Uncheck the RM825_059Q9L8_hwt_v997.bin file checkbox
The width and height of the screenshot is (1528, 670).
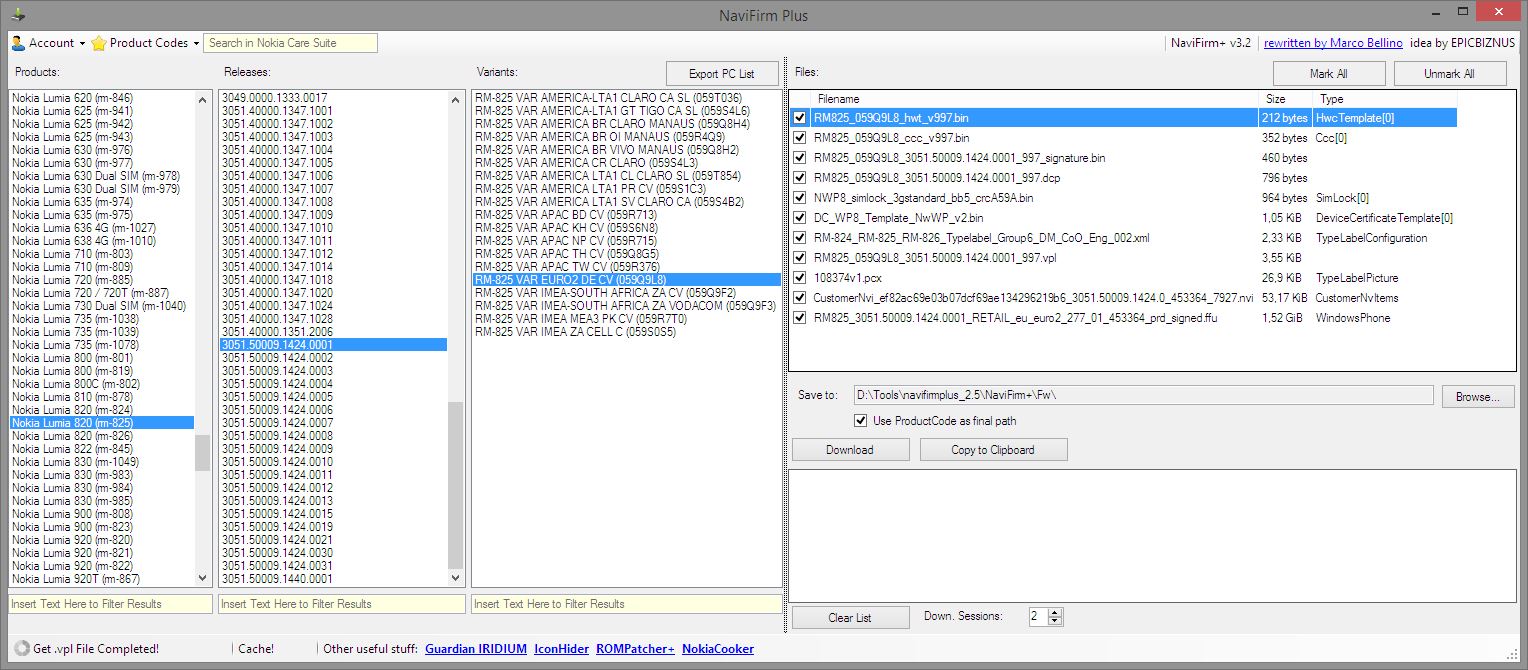pyautogui.click(x=800, y=118)
